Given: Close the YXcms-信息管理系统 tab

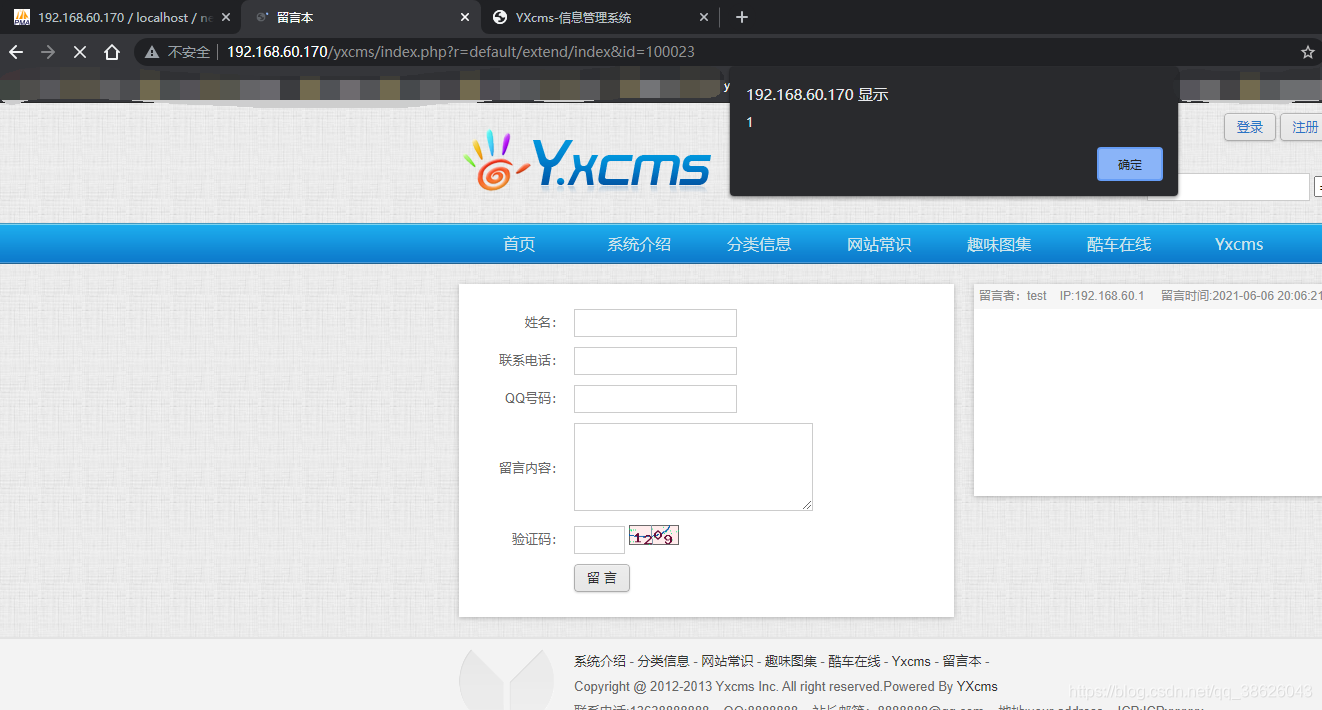Looking at the screenshot, I should click(x=704, y=17).
